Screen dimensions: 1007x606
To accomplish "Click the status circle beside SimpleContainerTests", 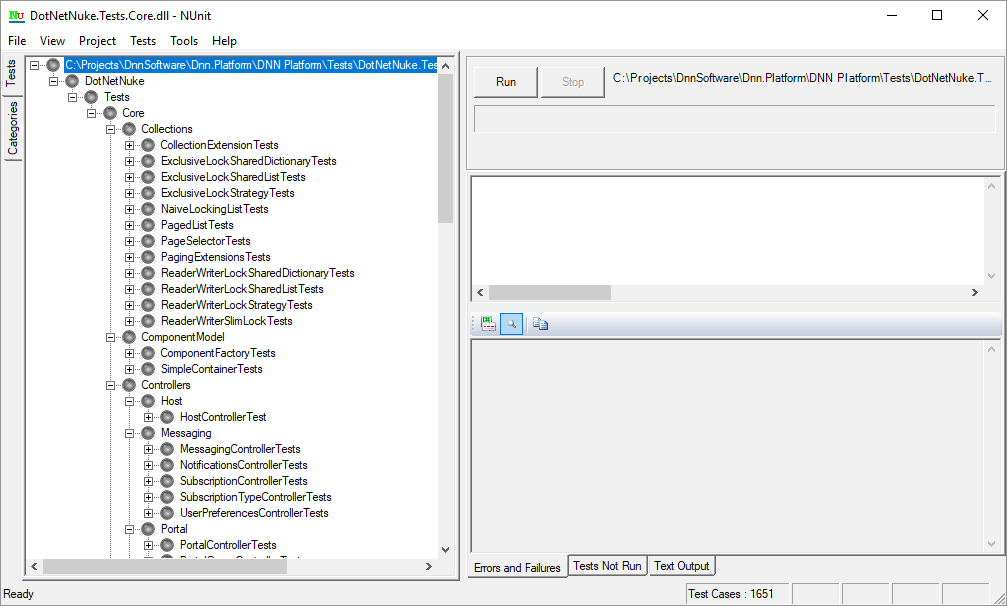I will [x=148, y=369].
